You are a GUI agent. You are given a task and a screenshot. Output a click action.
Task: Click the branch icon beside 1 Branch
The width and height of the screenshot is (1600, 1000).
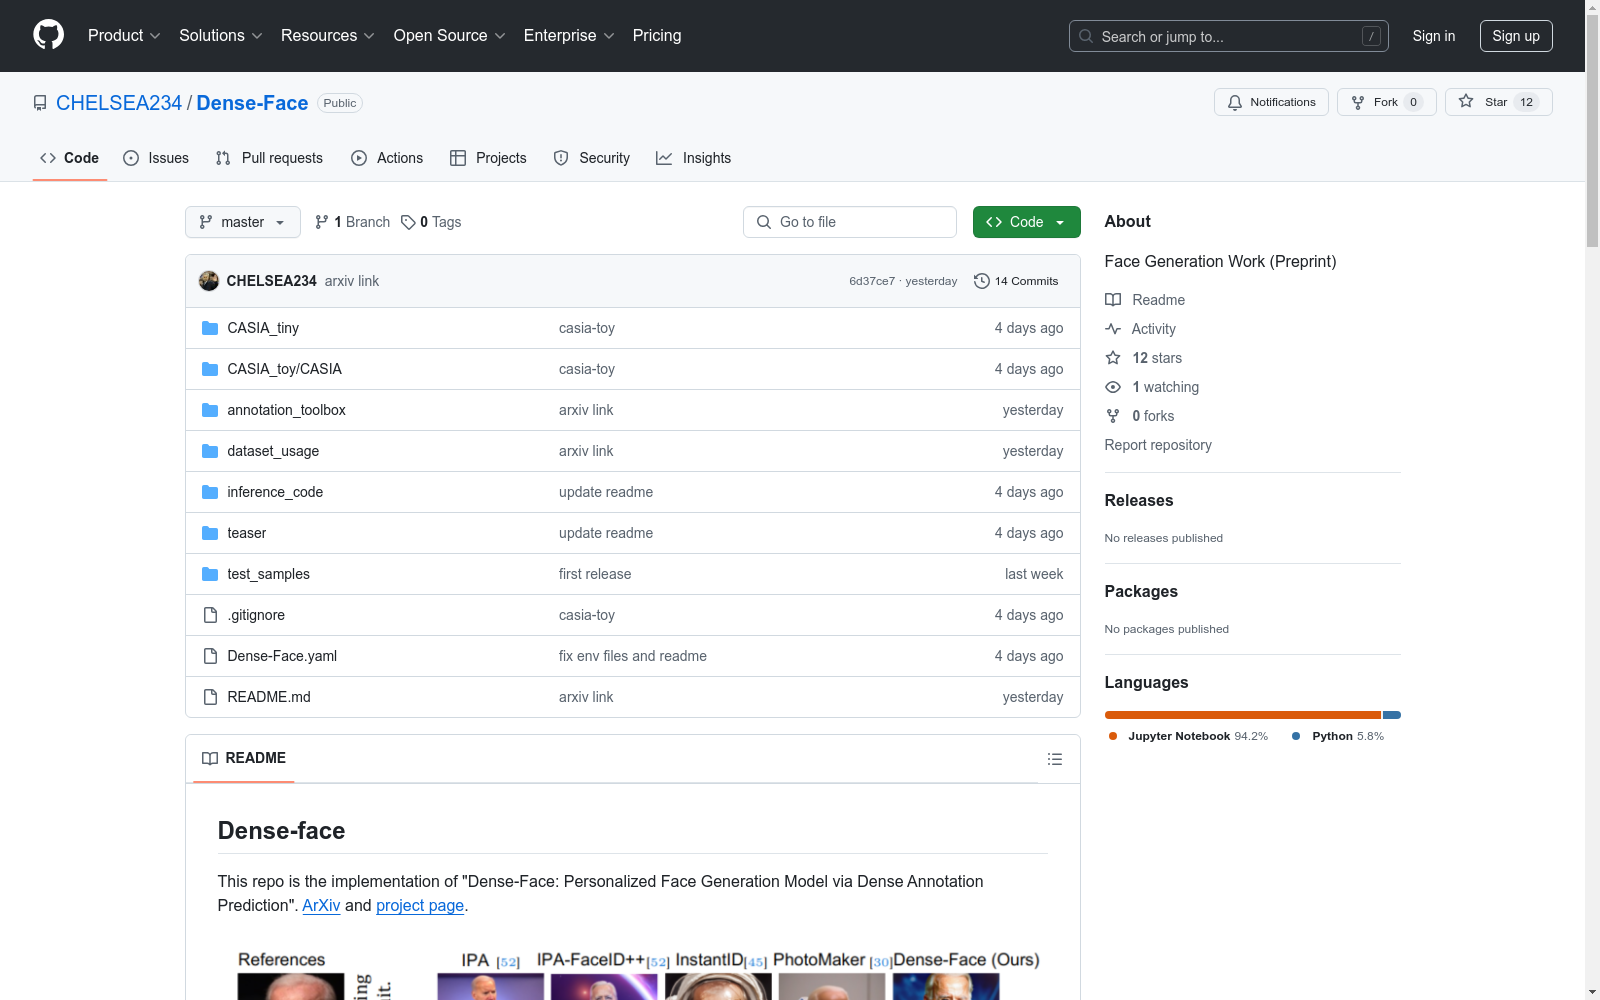tap(322, 222)
